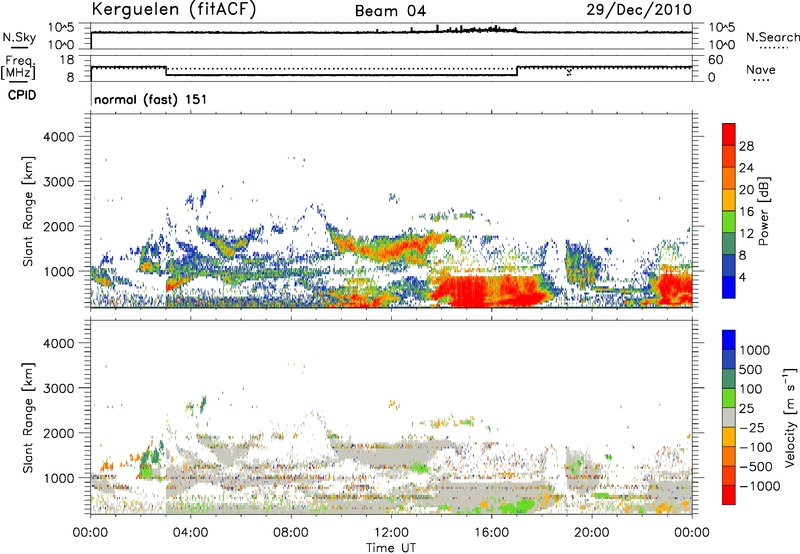Select the 4 value on the Power colorbar
The width and height of the screenshot is (800, 554).
pyautogui.click(x=742, y=277)
